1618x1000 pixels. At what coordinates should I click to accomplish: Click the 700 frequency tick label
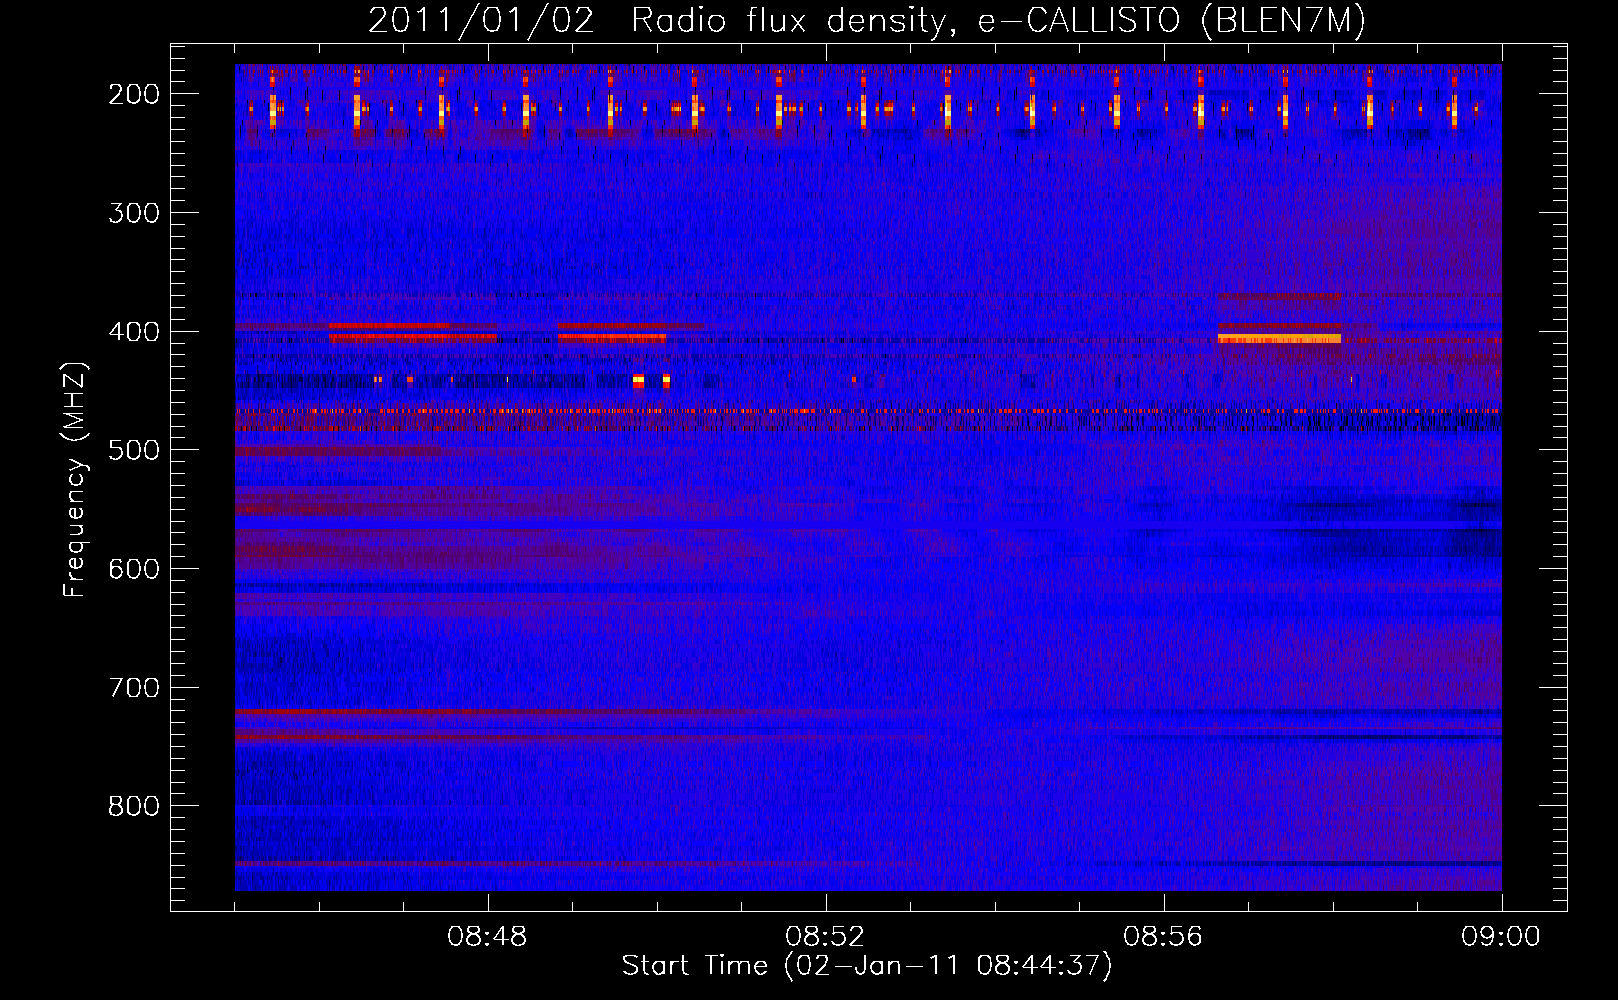pos(133,688)
